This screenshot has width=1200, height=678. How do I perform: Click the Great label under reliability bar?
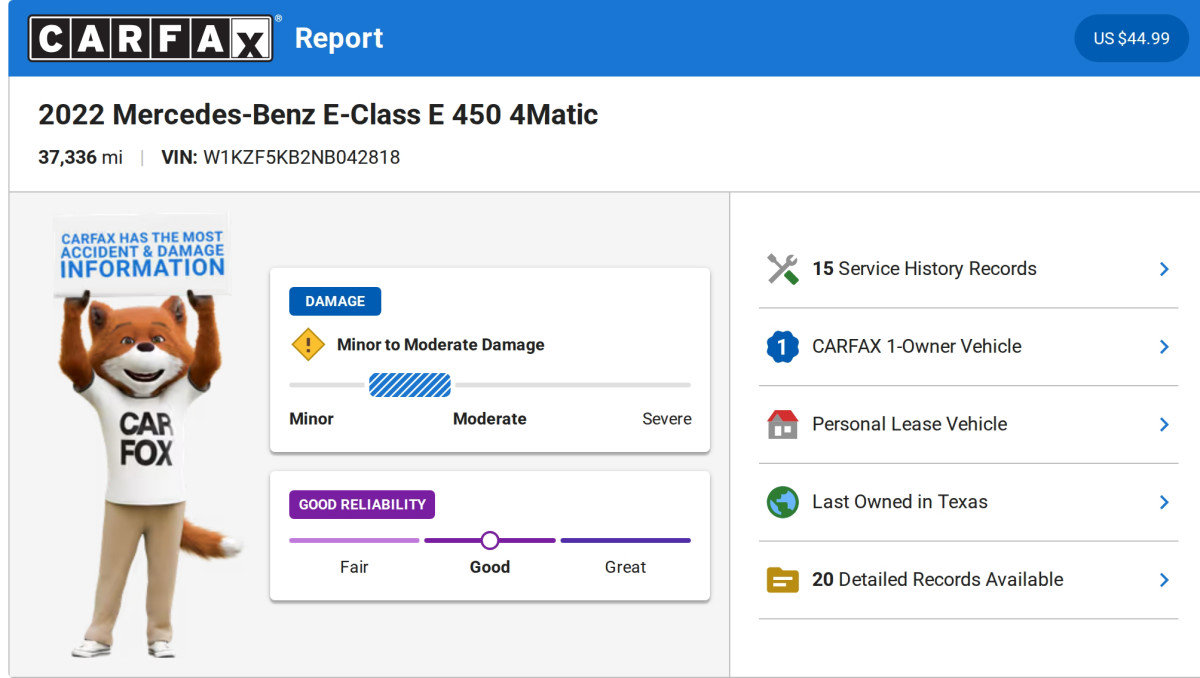(x=625, y=567)
